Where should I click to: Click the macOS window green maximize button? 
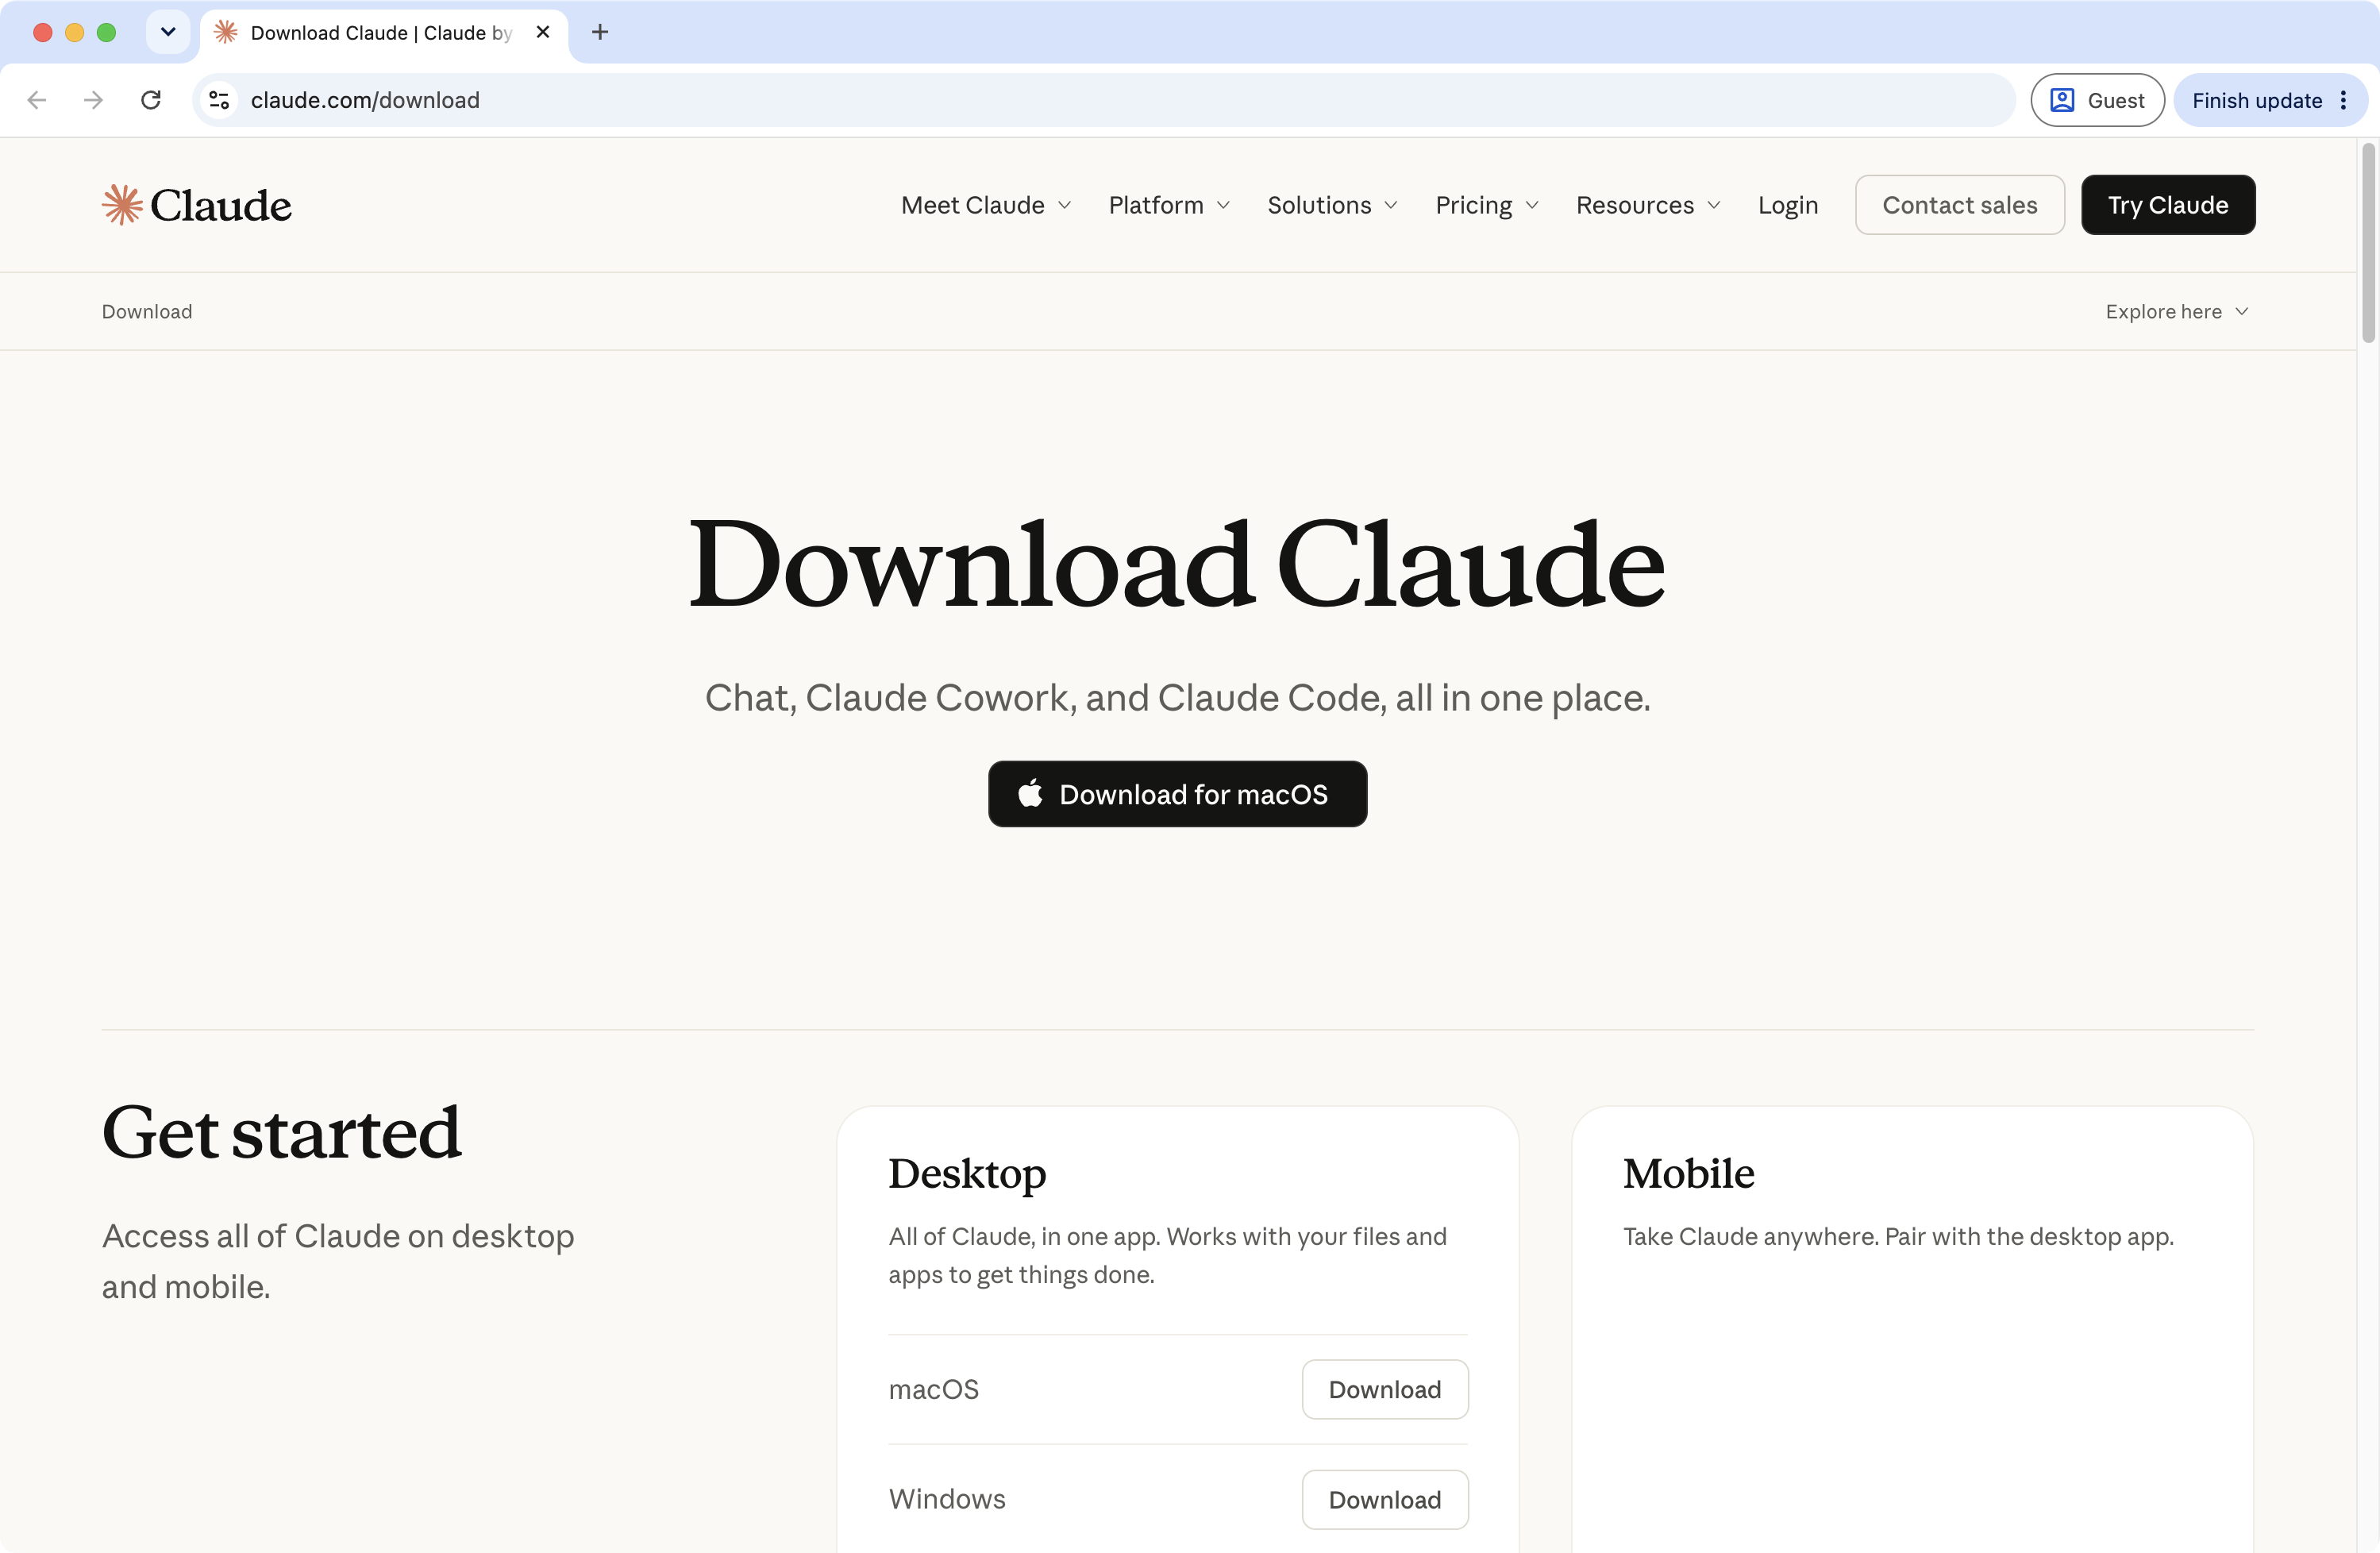[x=106, y=32]
